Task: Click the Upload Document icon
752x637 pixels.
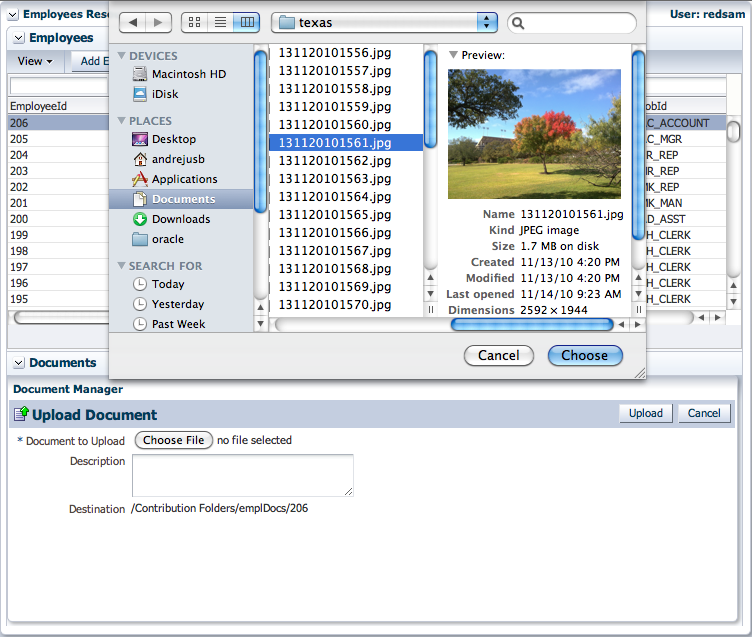Action: tap(21, 414)
